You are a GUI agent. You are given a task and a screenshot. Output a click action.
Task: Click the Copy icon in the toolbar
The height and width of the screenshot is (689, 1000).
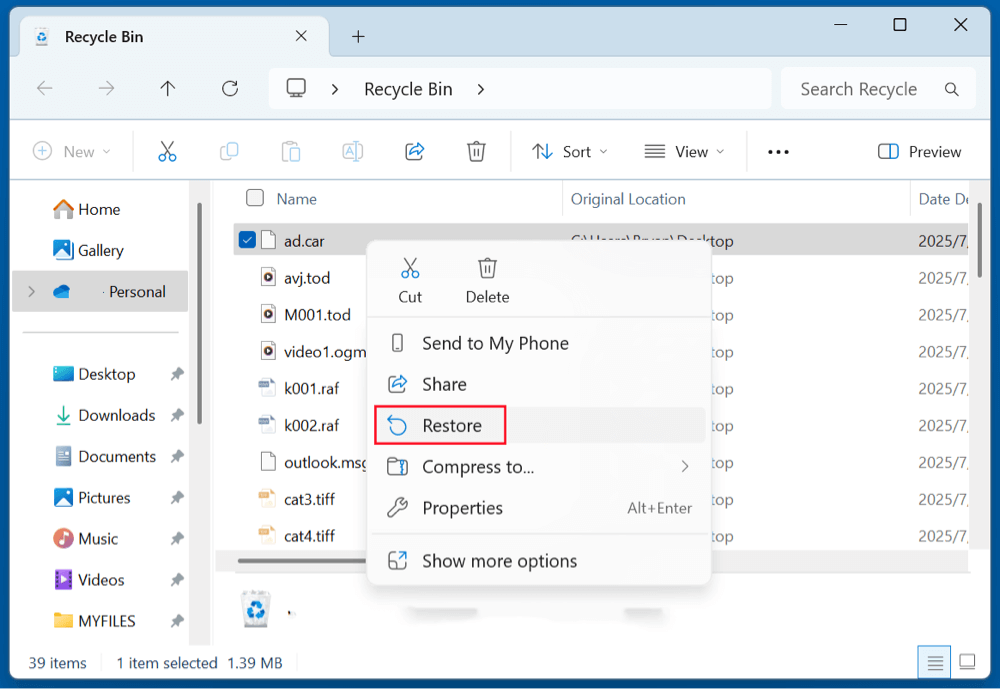[x=229, y=151]
